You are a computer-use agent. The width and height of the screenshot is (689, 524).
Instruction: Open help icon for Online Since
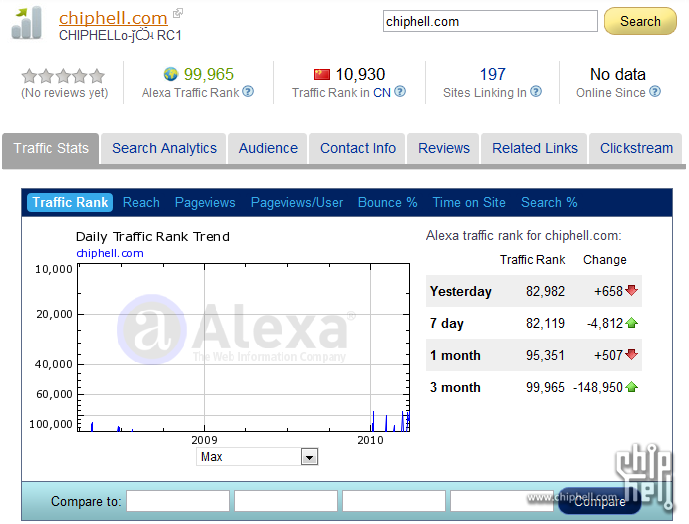tap(655, 91)
